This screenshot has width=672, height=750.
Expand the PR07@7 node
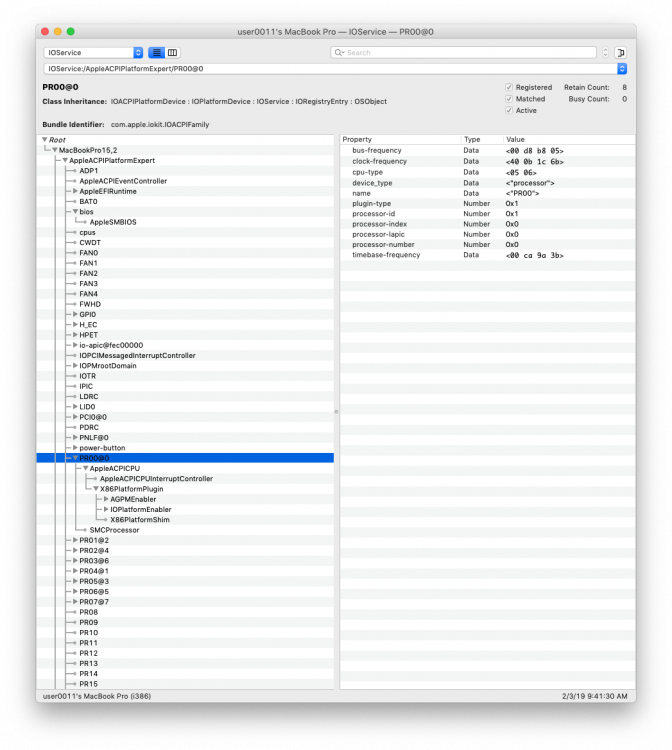point(75,602)
